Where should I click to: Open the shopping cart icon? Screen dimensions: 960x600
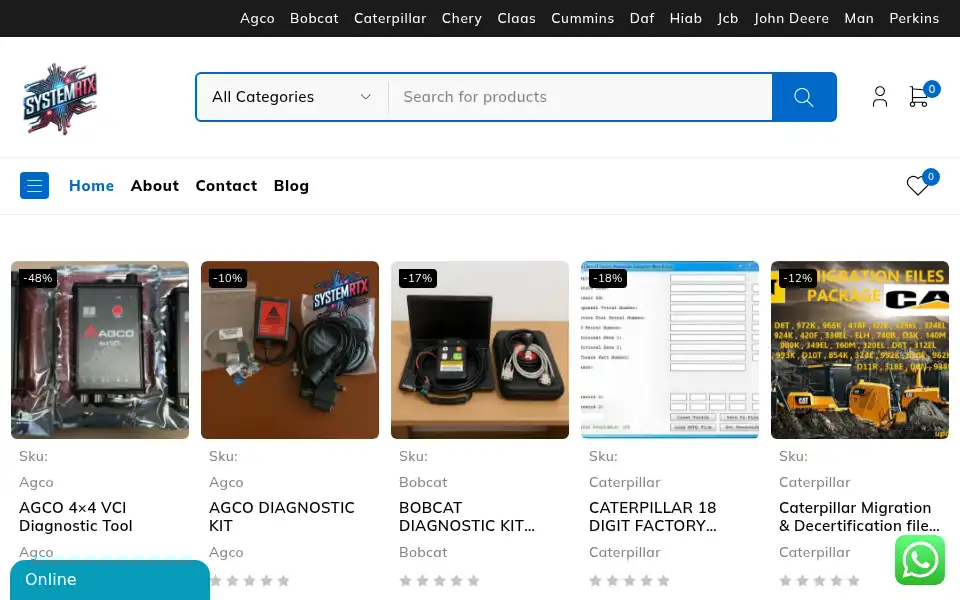click(919, 97)
